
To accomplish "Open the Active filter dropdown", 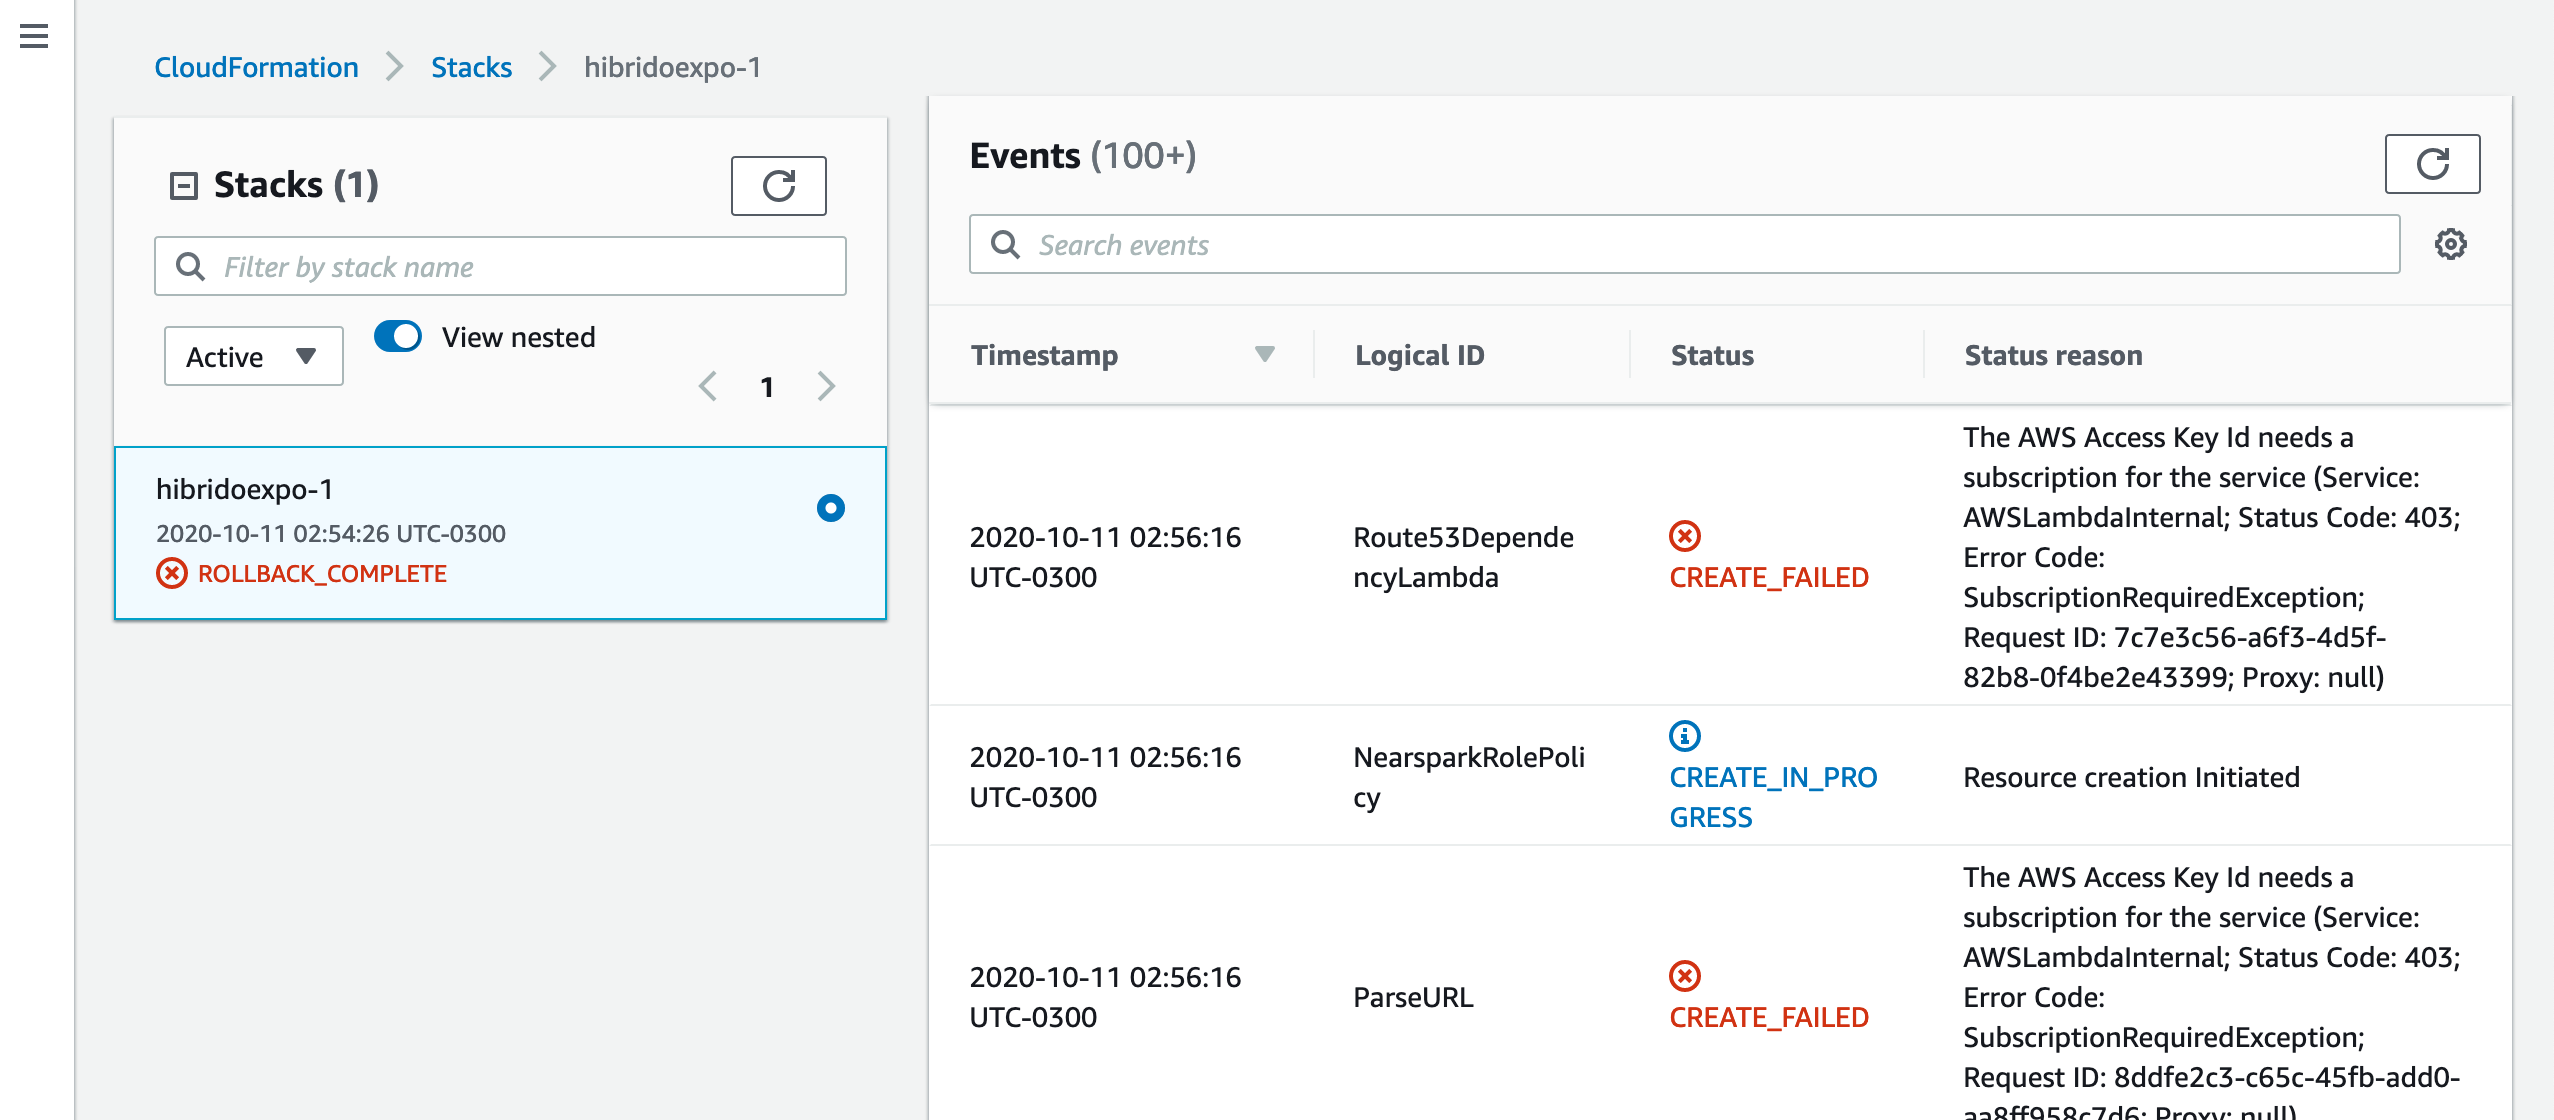I will pyautogui.click(x=253, y=356).
